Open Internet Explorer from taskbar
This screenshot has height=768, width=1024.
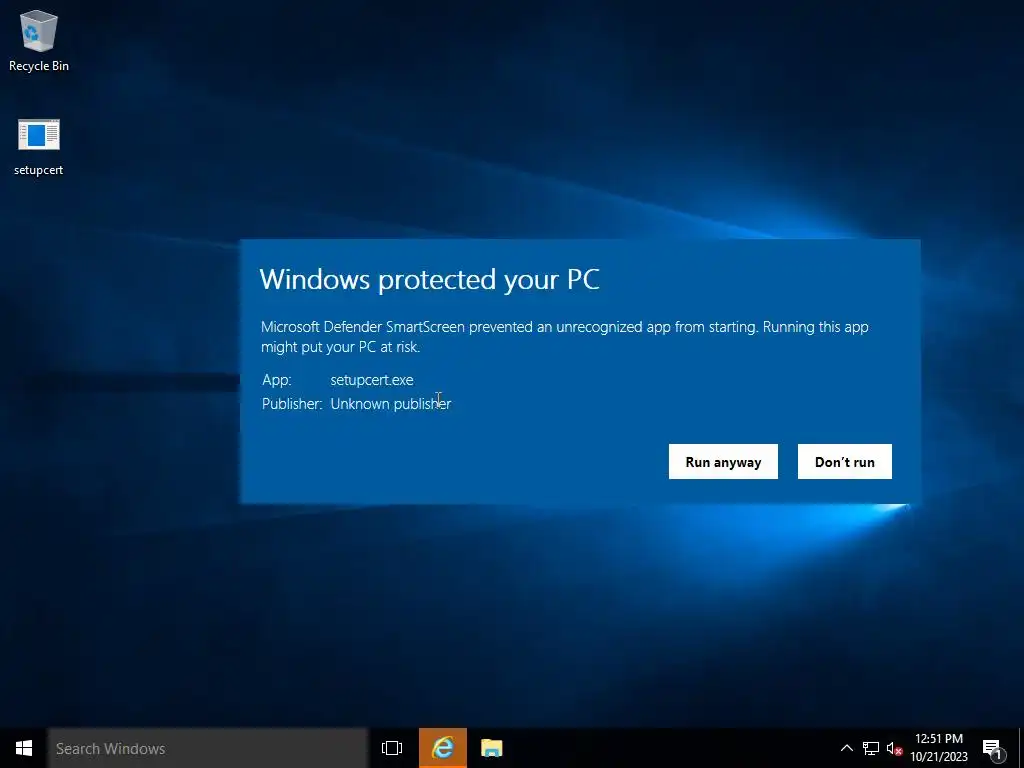(443, 748)
